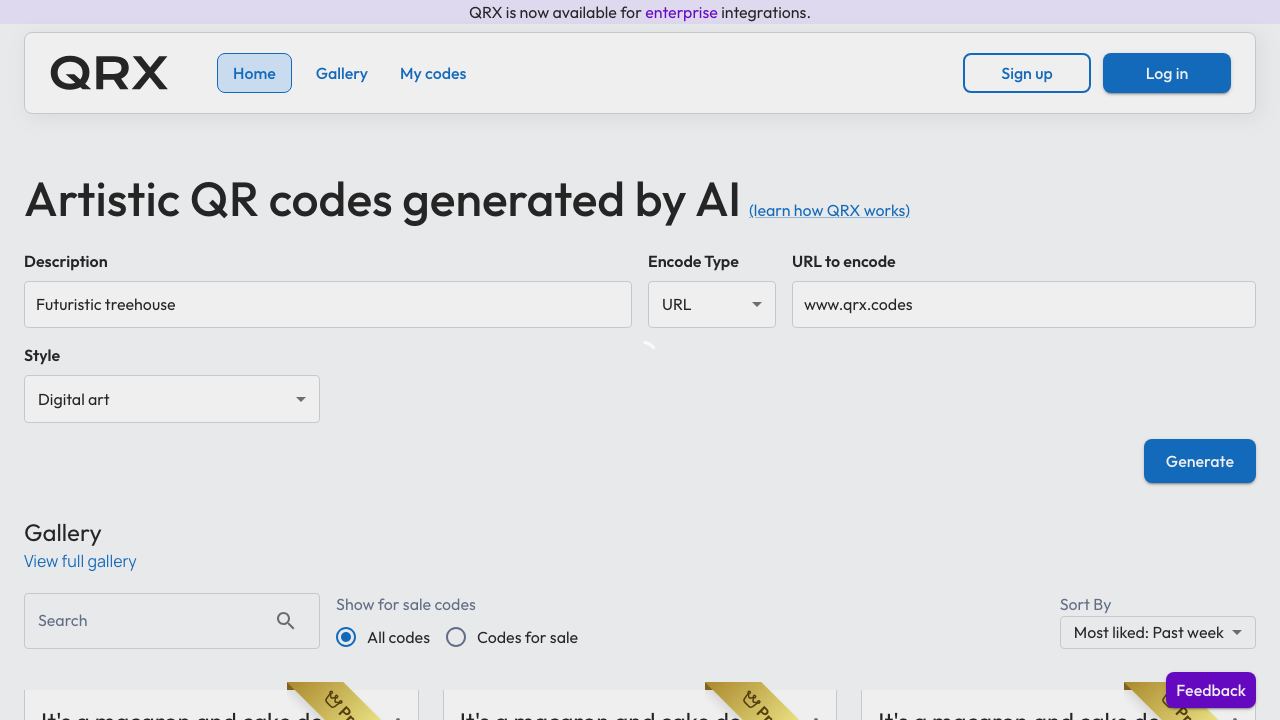Select the Codes for sale radio button
The image size is (1280, 720).
pos(456,637)
